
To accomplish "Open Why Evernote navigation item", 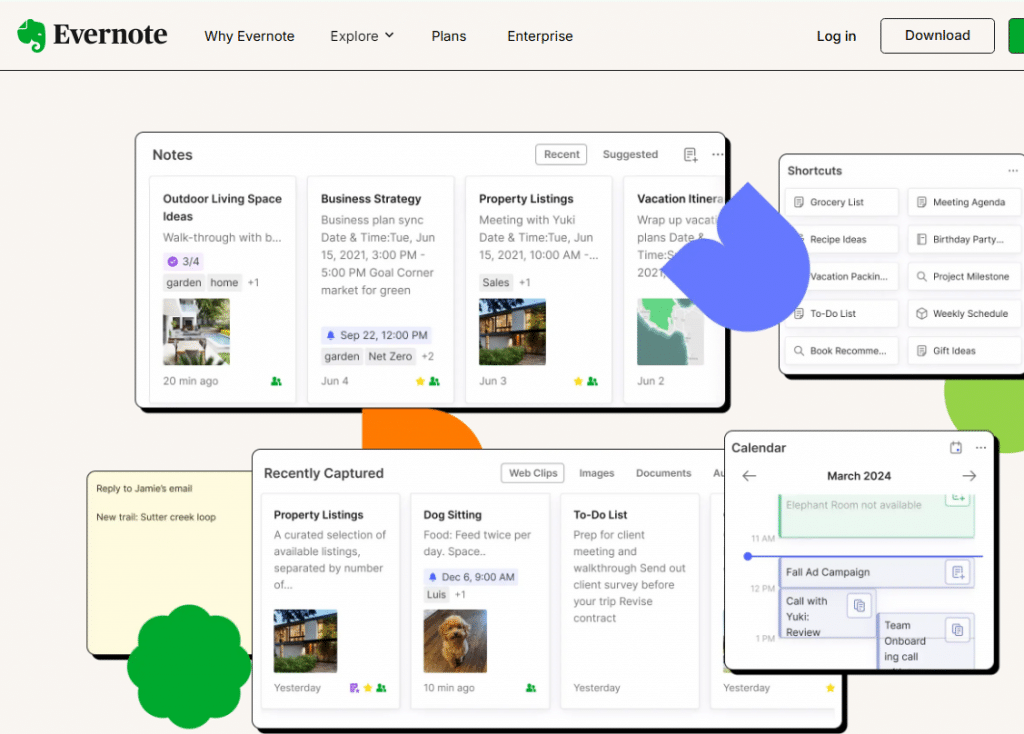I will 249,36.
